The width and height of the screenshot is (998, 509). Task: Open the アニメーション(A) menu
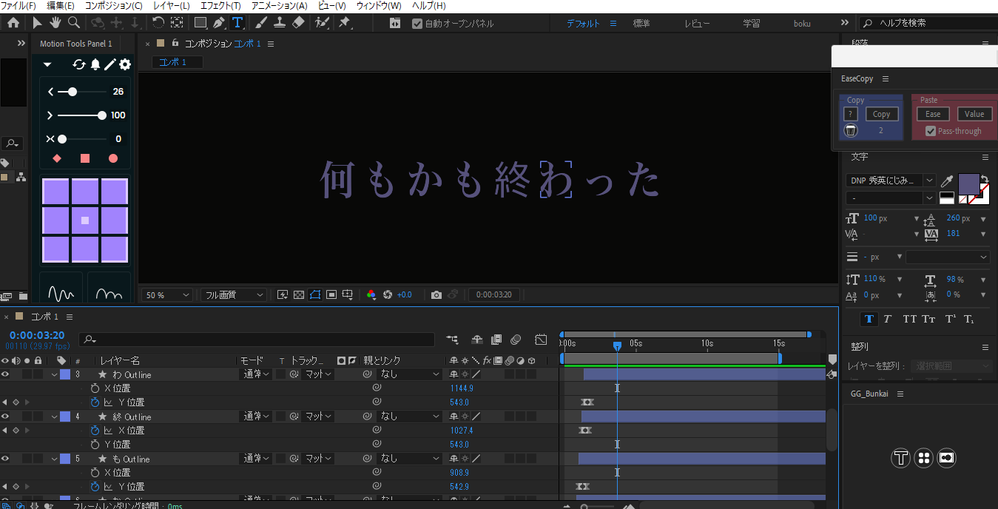(279, 6)
